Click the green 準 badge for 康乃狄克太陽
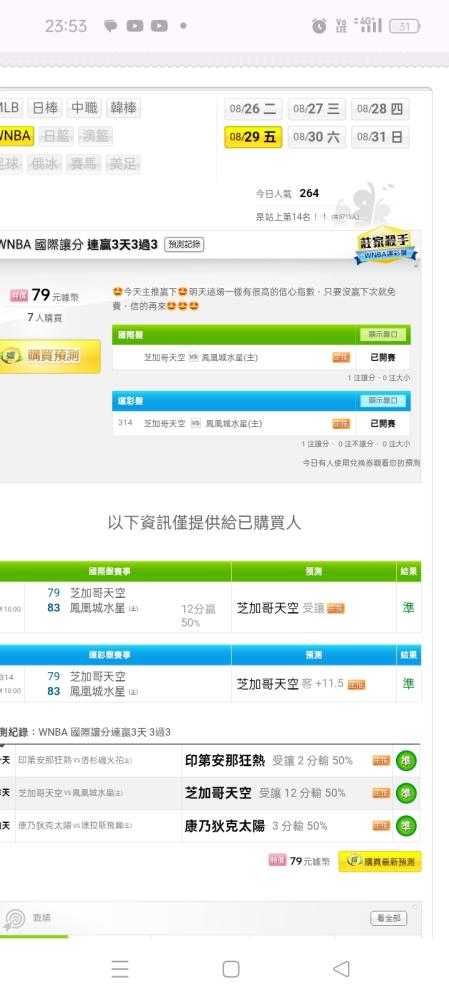 click(x=406, y=825)
